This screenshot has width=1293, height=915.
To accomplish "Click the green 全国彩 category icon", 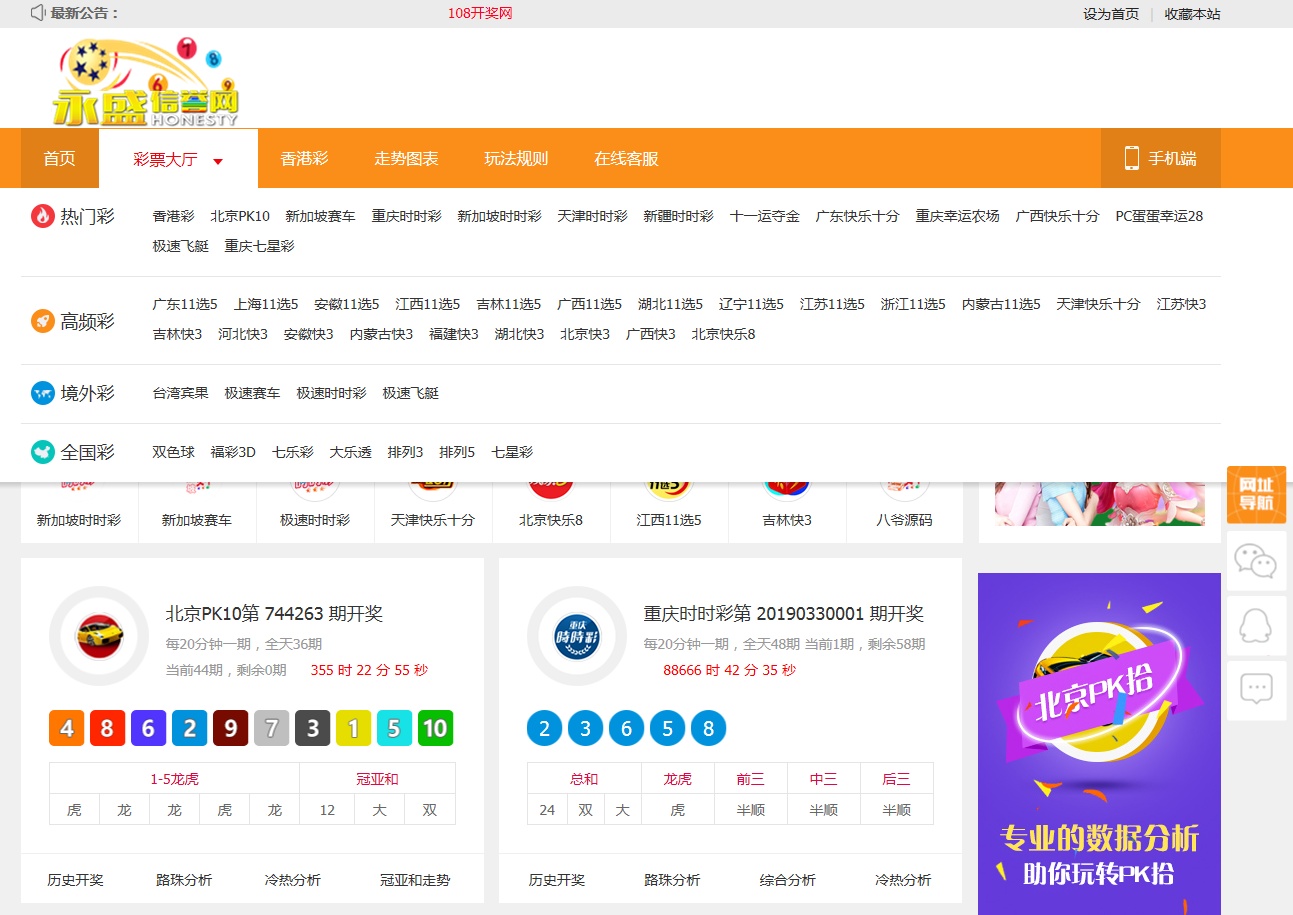I will coord(43,452).
